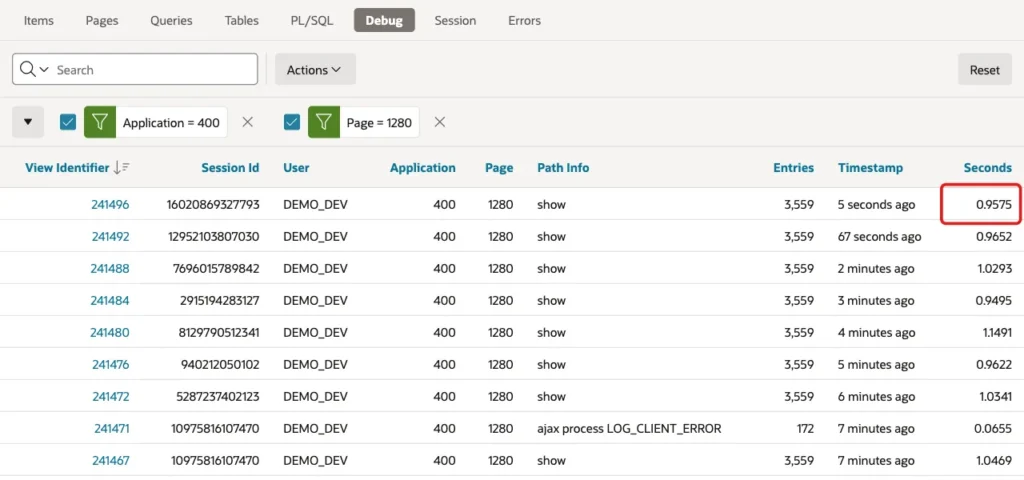Edit the Page = 1280 filter
Screen dimensions: 1024x480
pyautogui.click(x=379, y=122)
